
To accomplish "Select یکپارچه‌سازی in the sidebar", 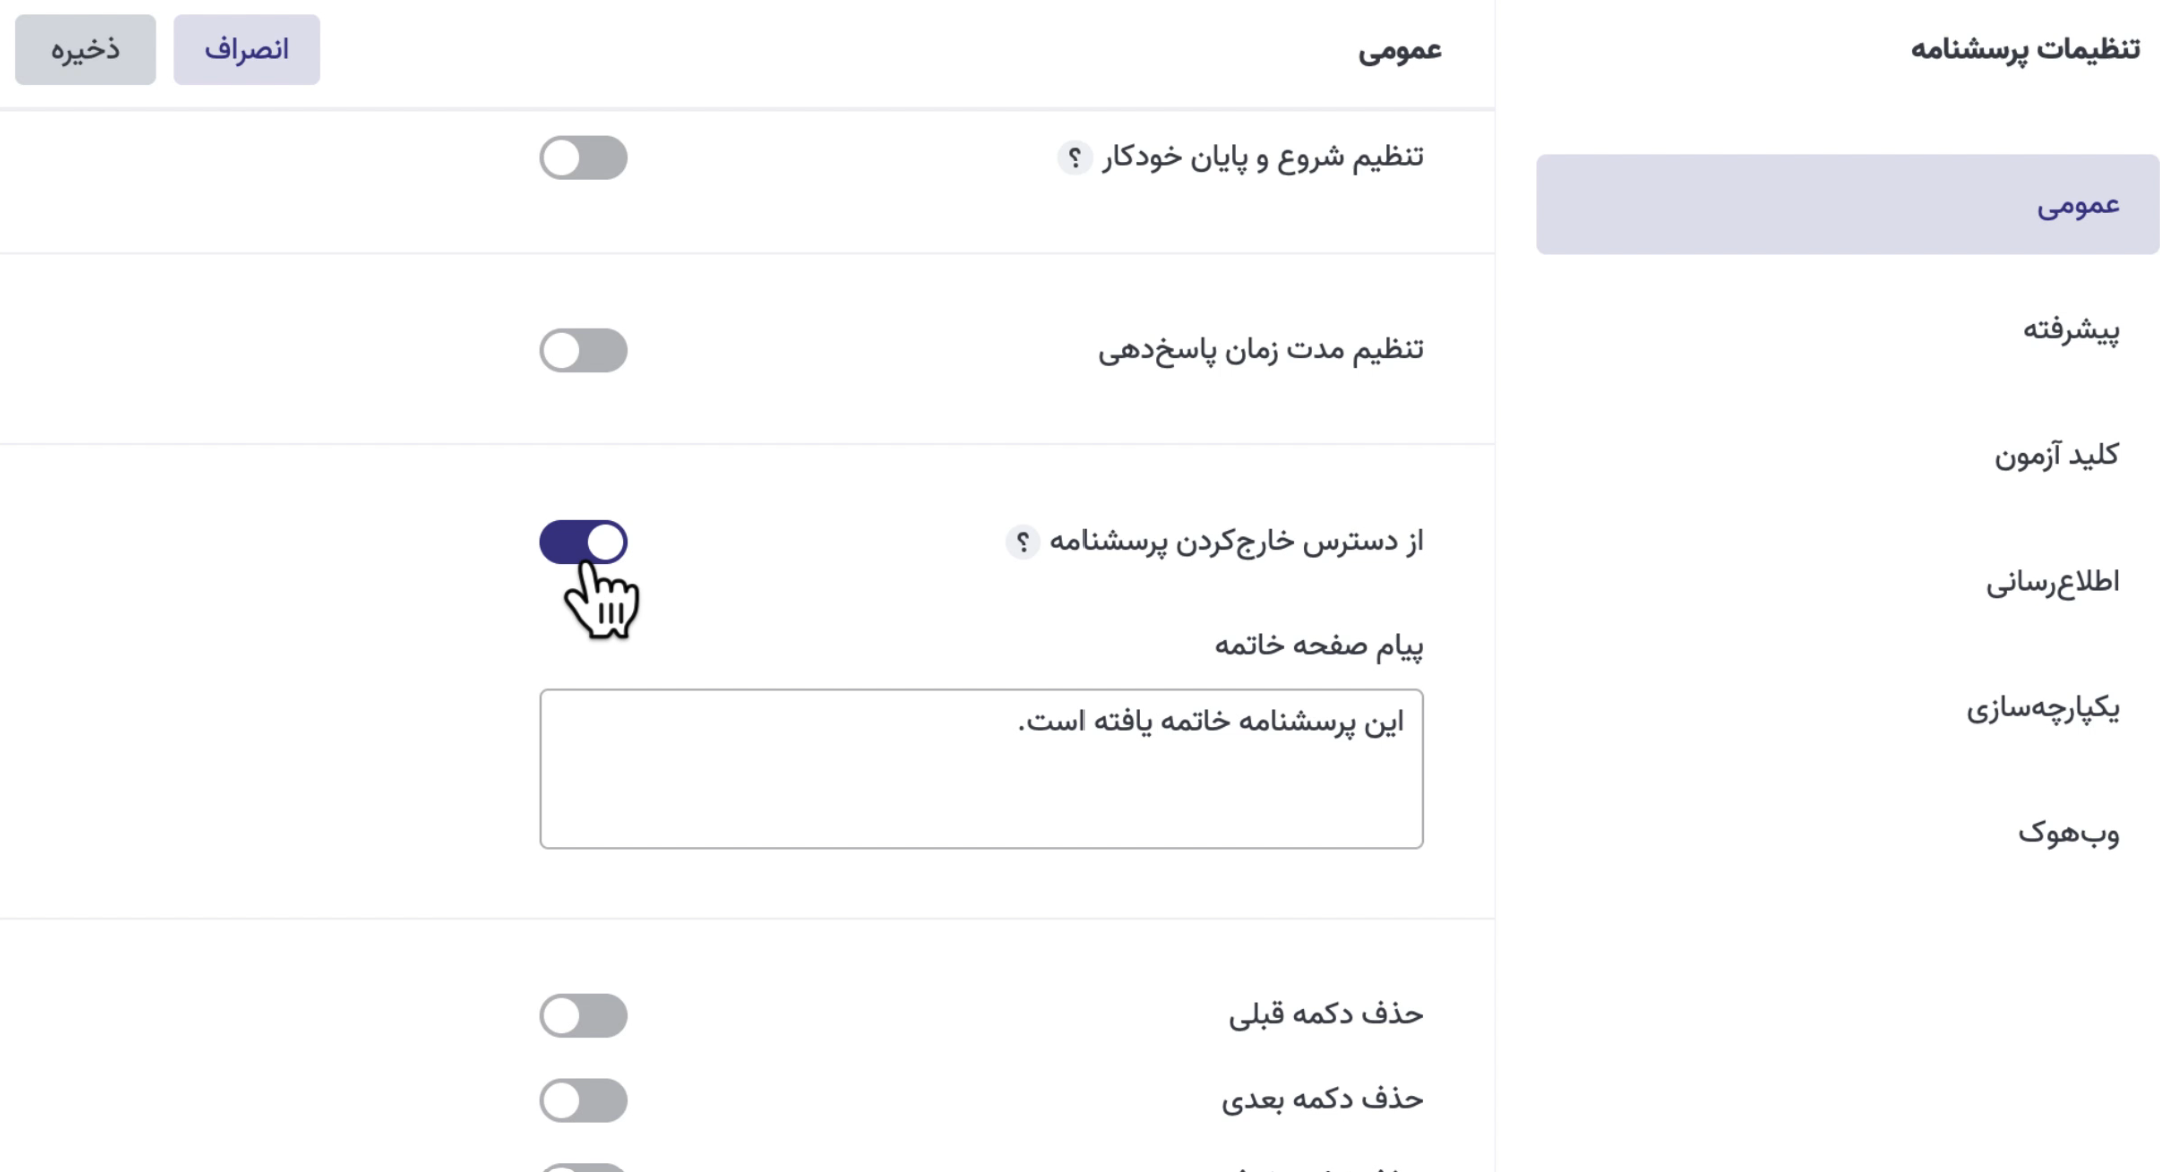I will click(x=2042, y=708).
